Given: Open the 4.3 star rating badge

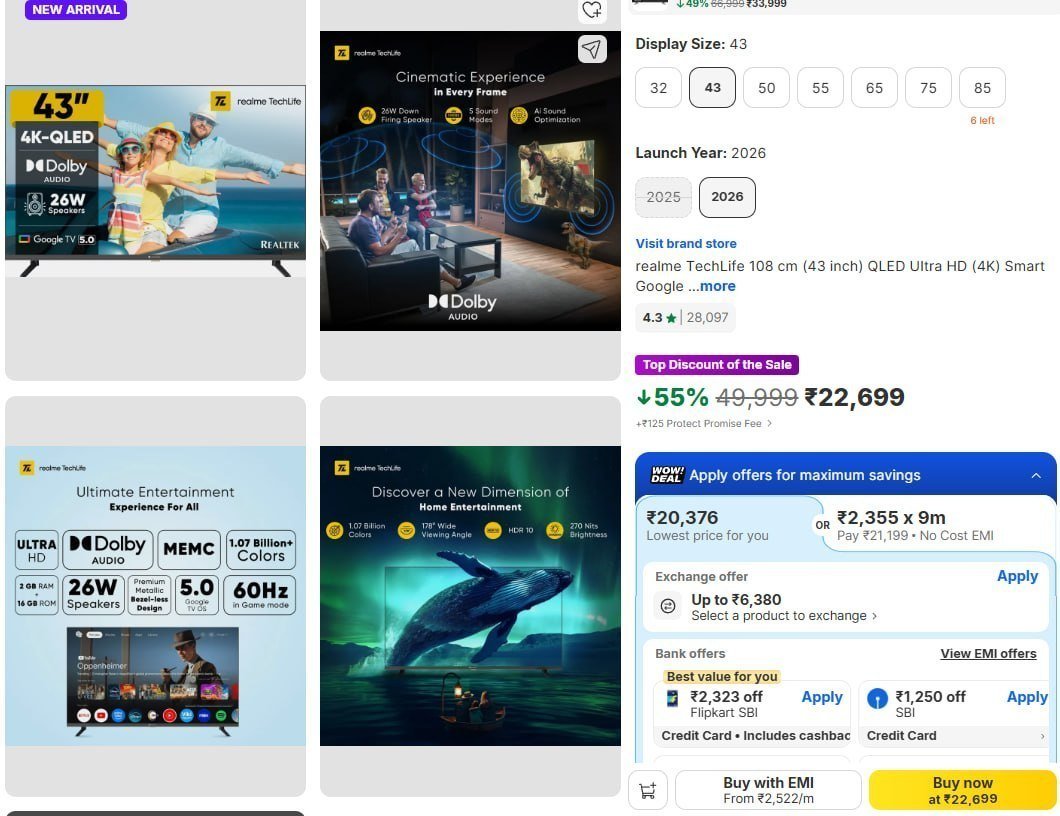Looking at the screenshot, I should 685,318.
